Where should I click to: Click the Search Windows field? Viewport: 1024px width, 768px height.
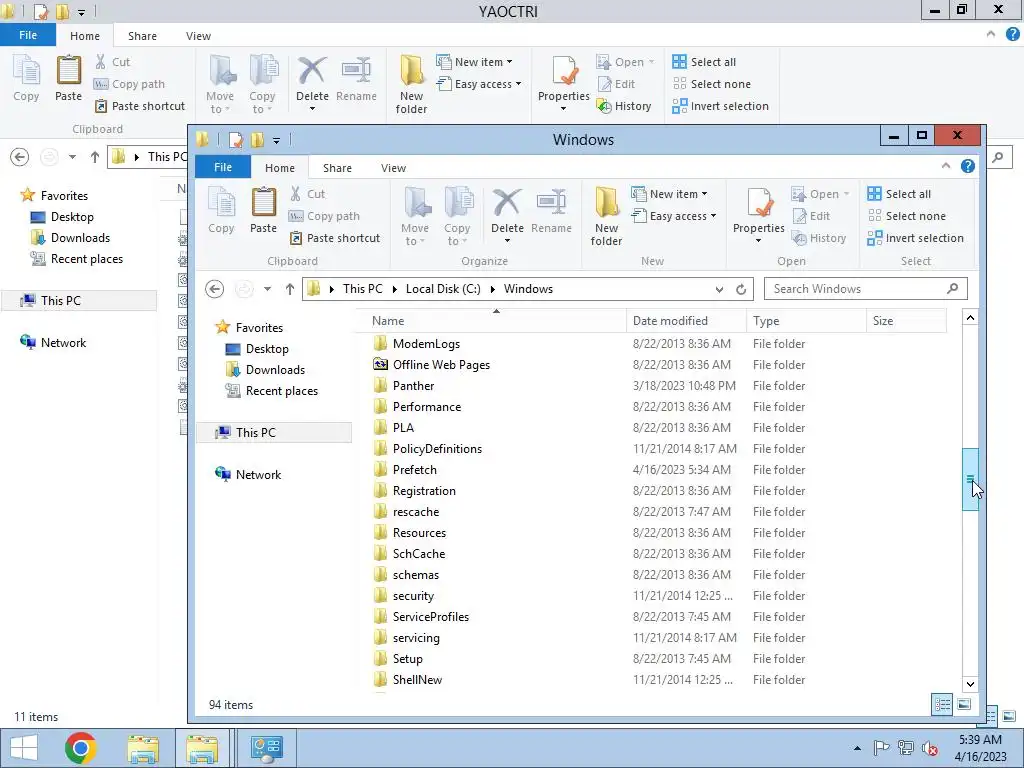pos(865,289)
